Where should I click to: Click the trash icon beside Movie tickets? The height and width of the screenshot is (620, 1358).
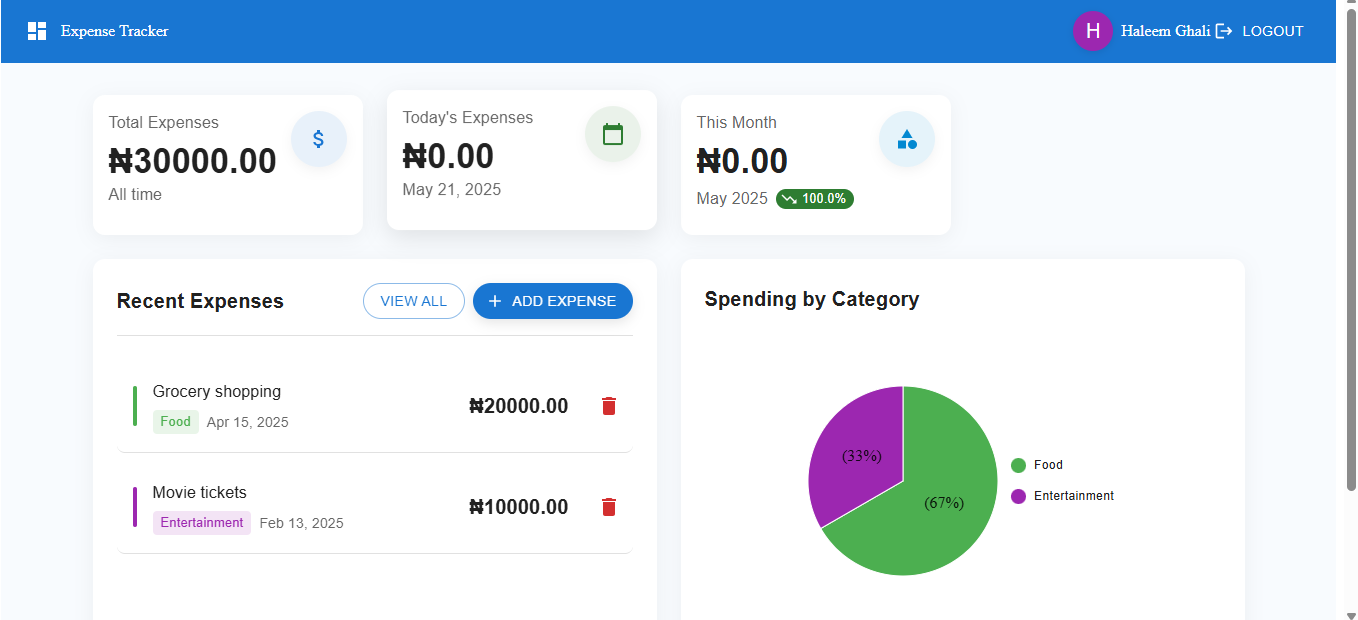608,507
